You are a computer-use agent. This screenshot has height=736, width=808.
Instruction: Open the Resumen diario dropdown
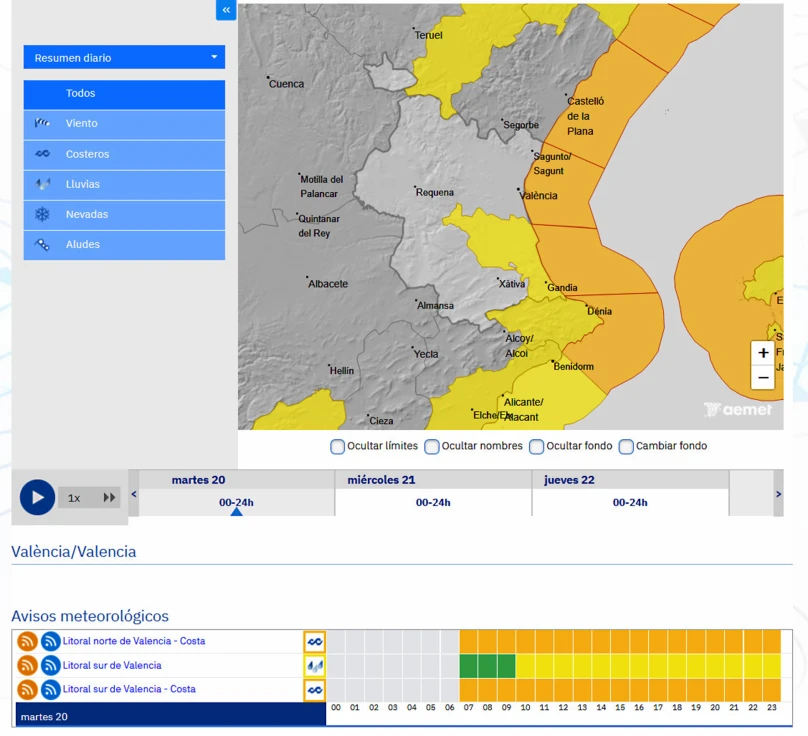(x=124, y=58)
